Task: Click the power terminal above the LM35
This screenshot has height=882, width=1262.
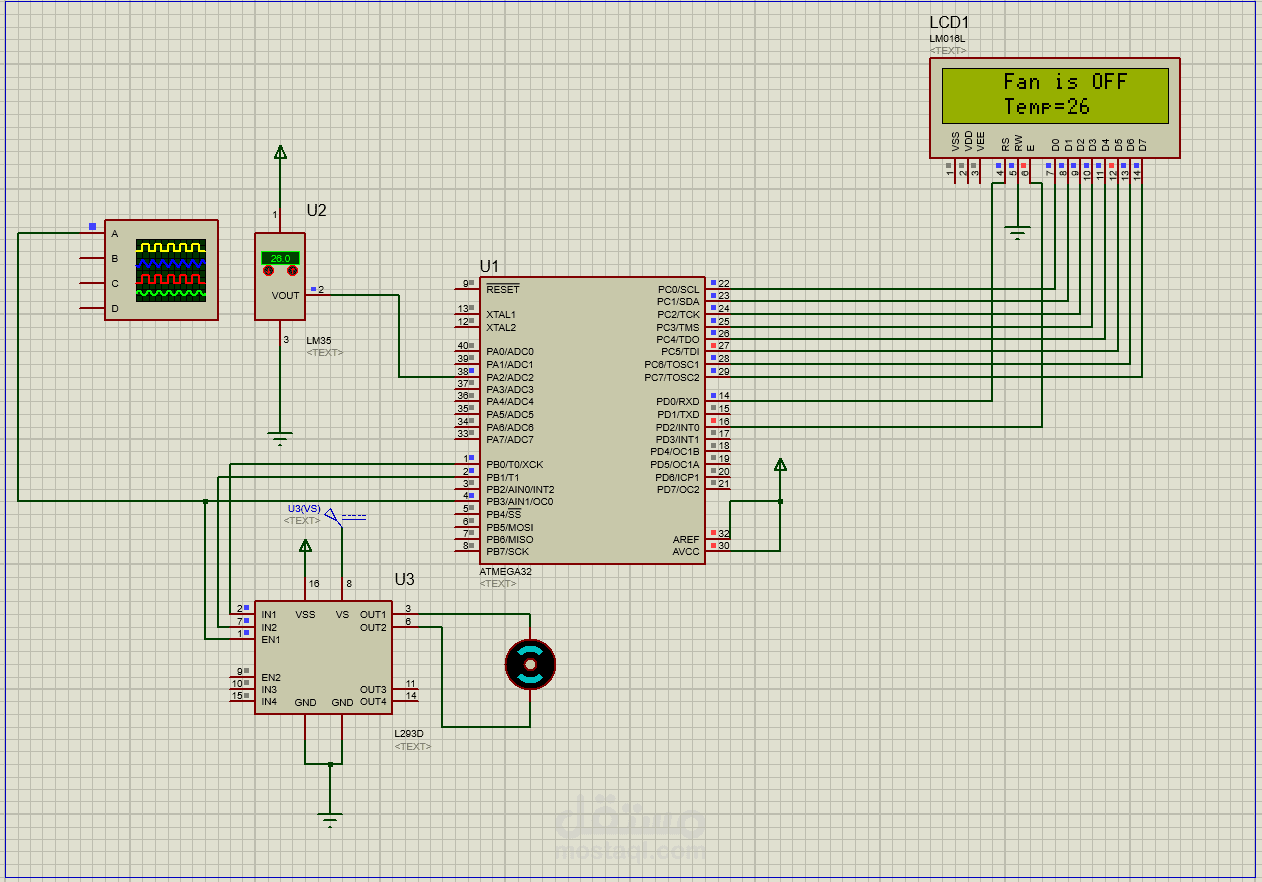Action: [280, 152]
